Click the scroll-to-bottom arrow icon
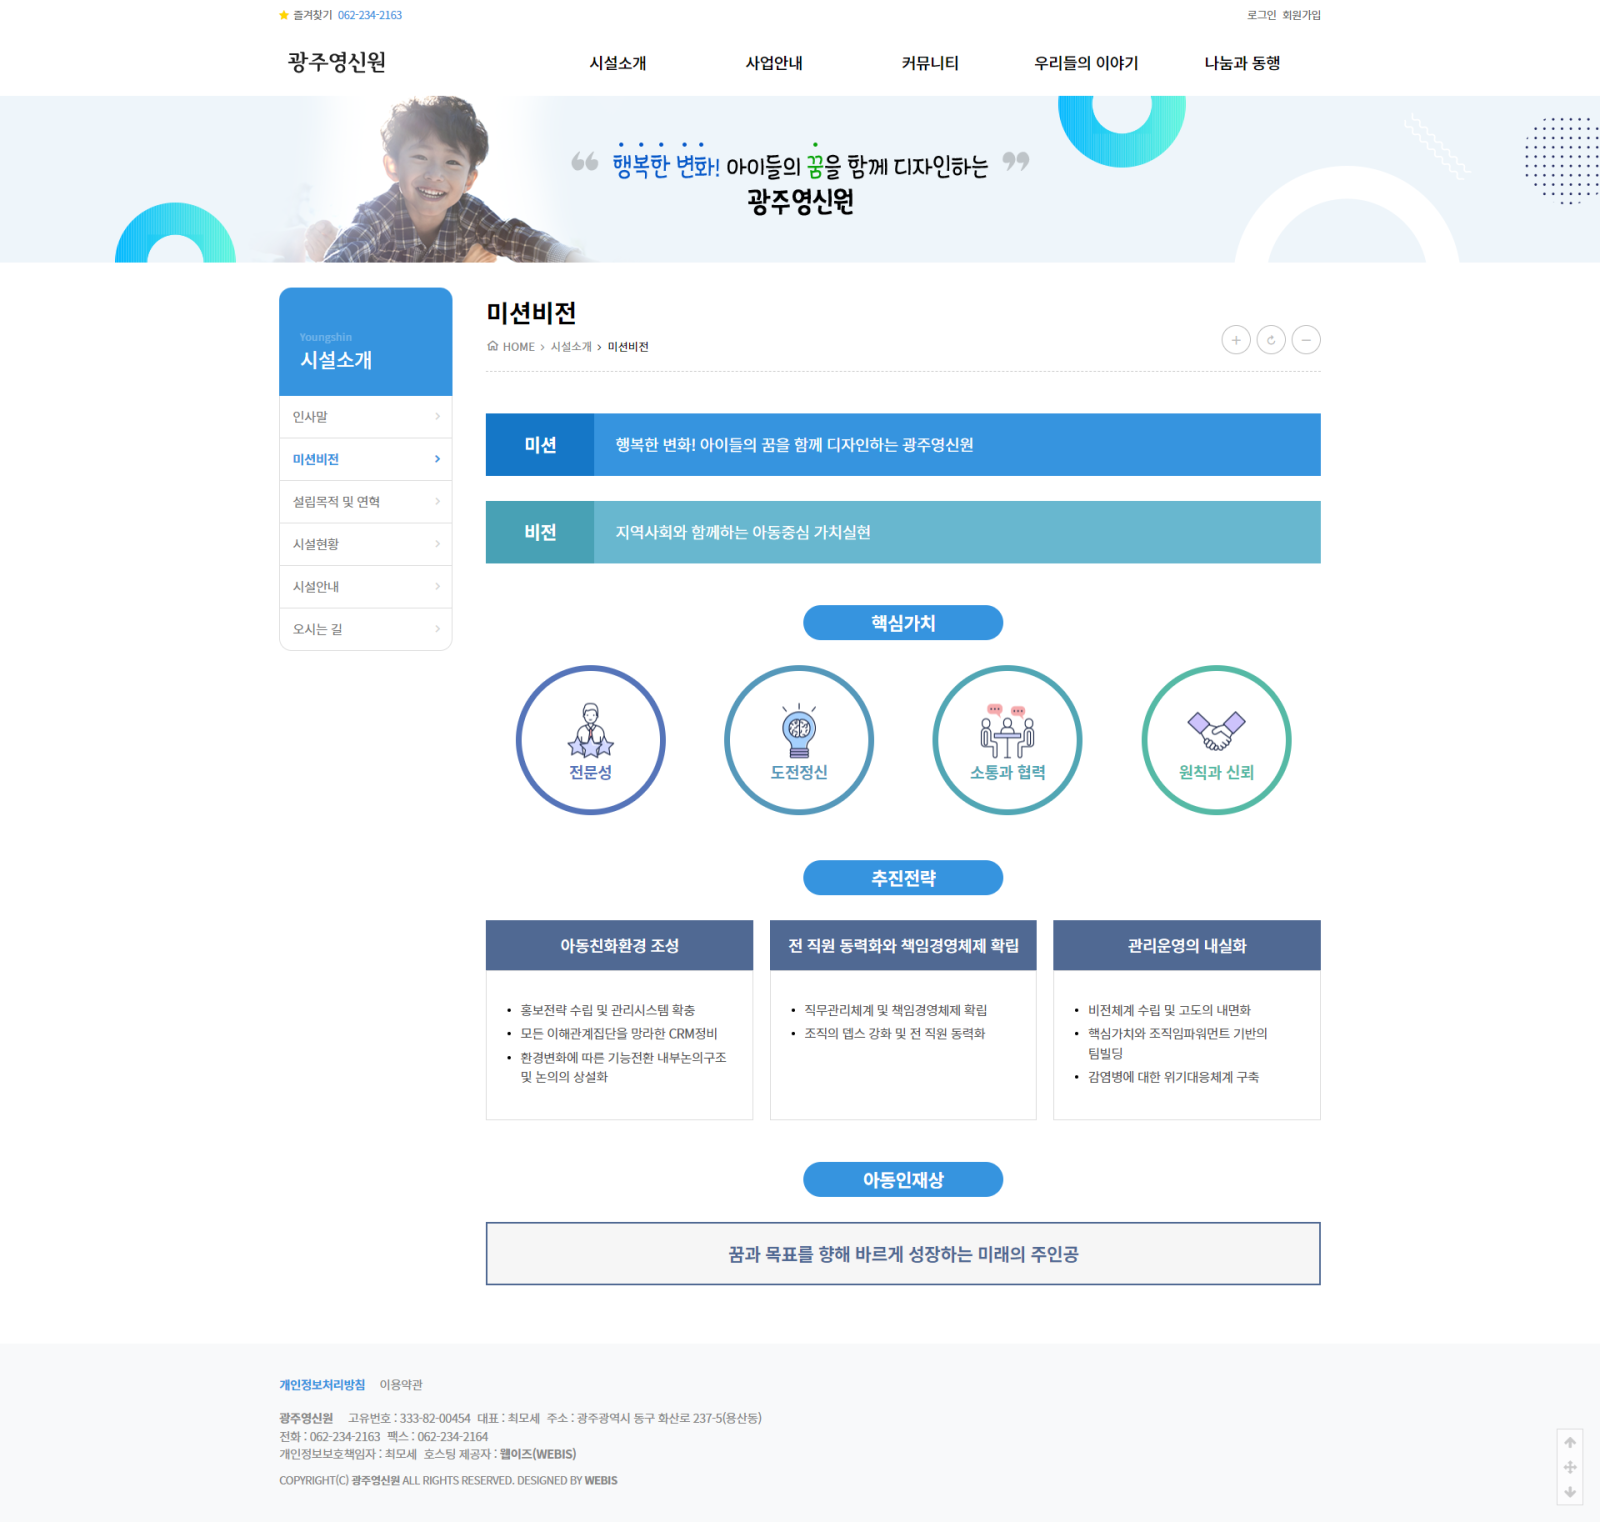 coord(1570,1492)
